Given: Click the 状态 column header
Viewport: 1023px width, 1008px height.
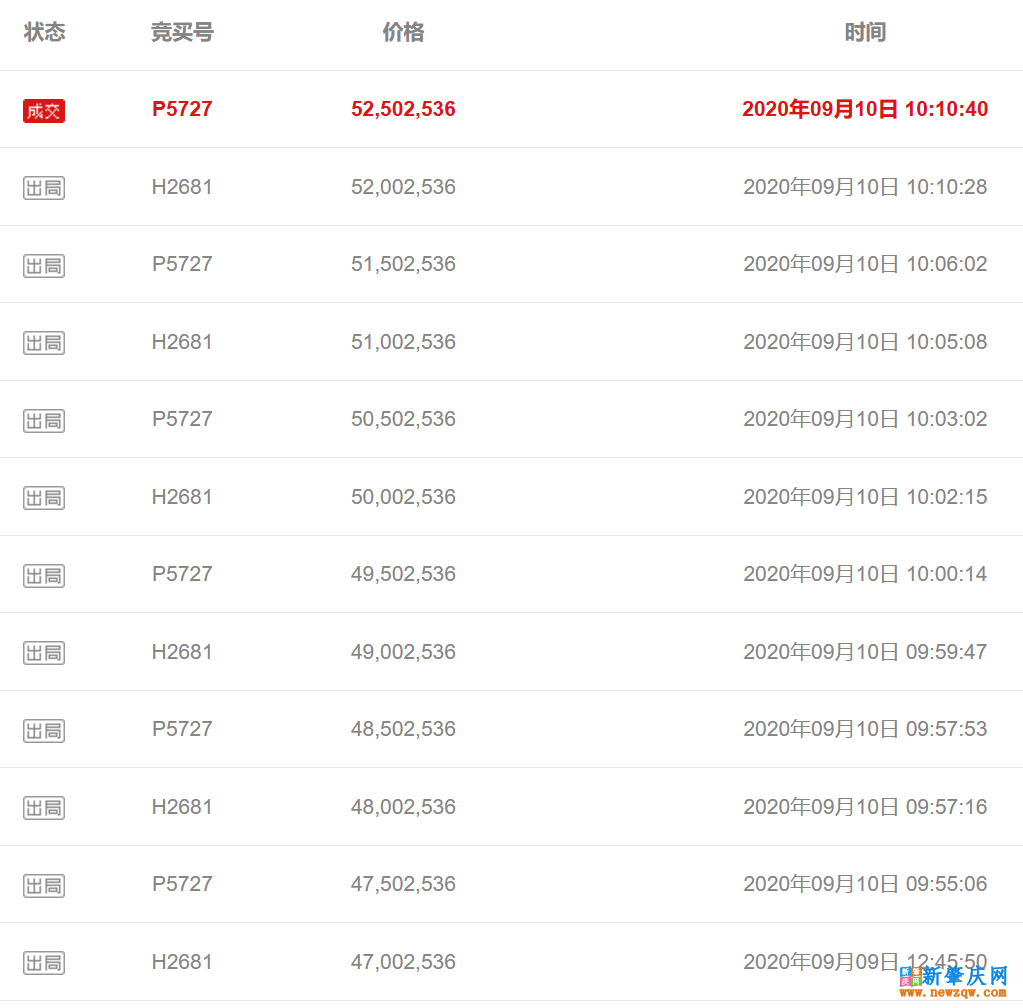Looking at the screenshot, I should click(x=45, y=33).
